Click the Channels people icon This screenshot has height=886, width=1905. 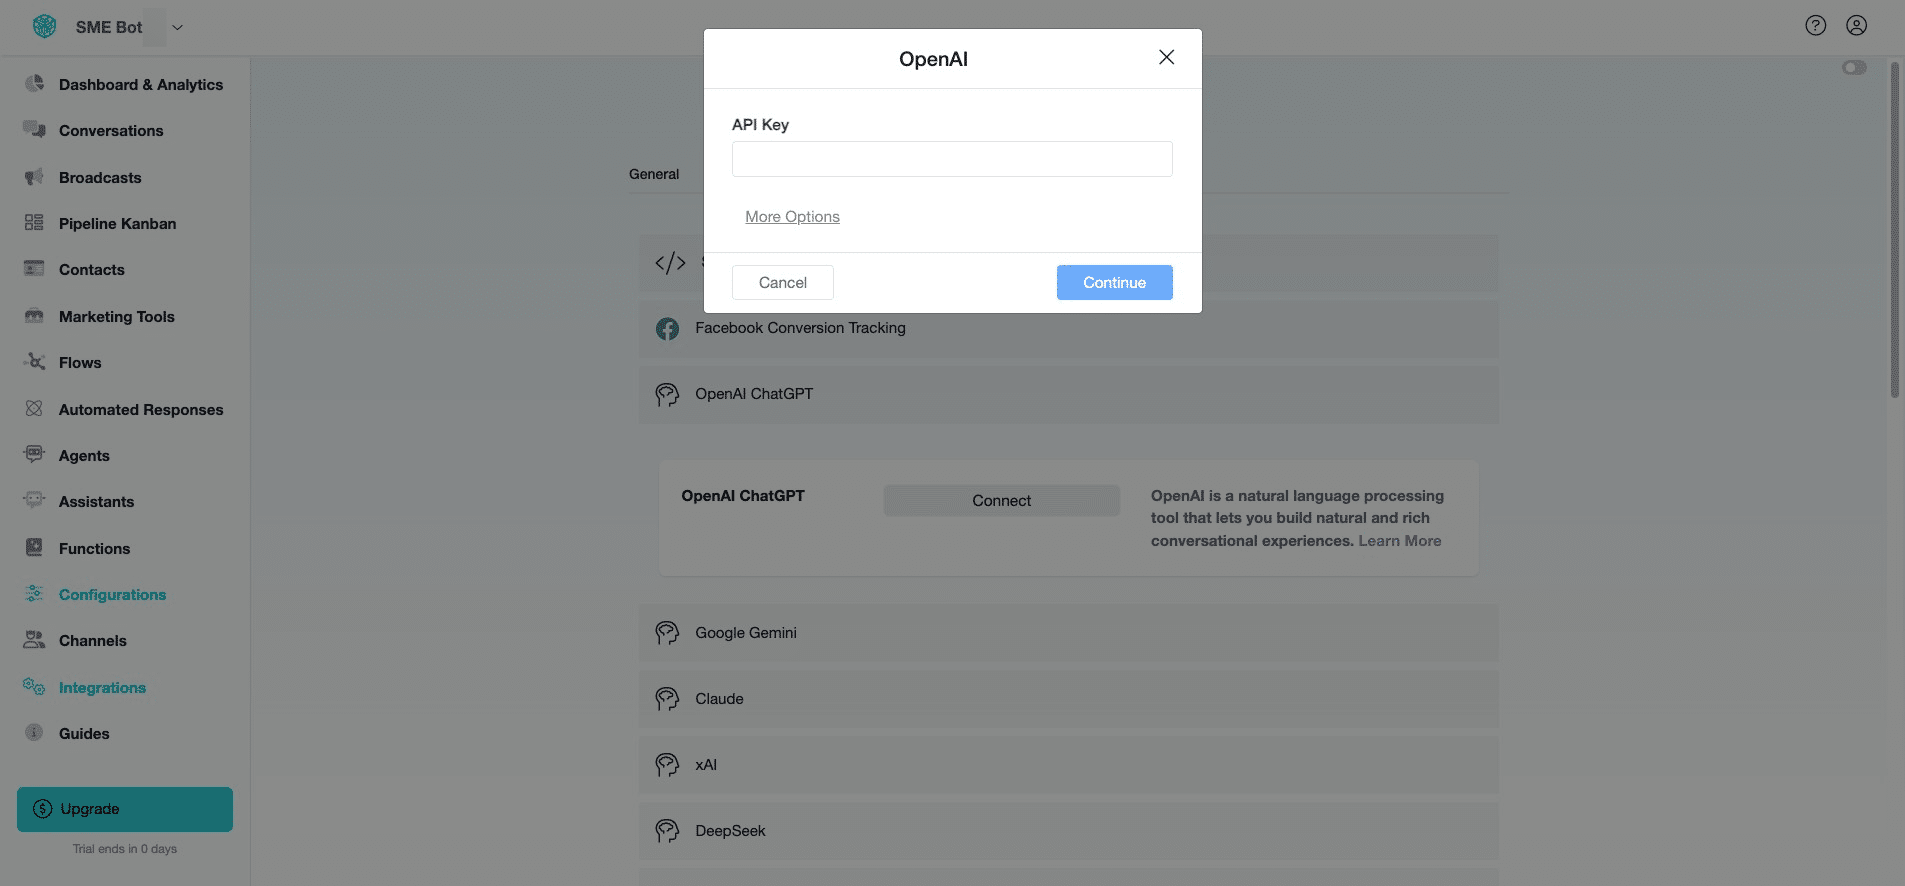point(35,640)
